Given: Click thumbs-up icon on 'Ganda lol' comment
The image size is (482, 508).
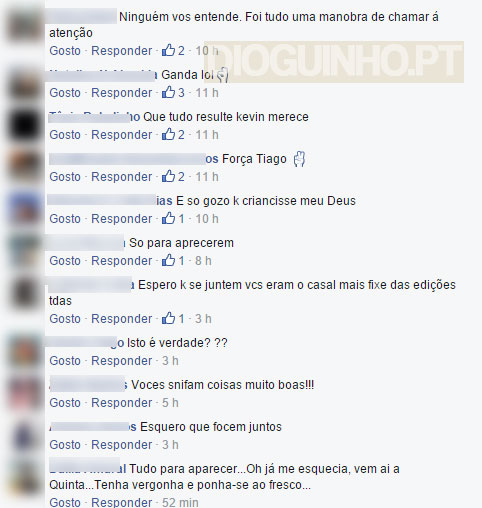Looking at the screenshot, I should point(168,92).
